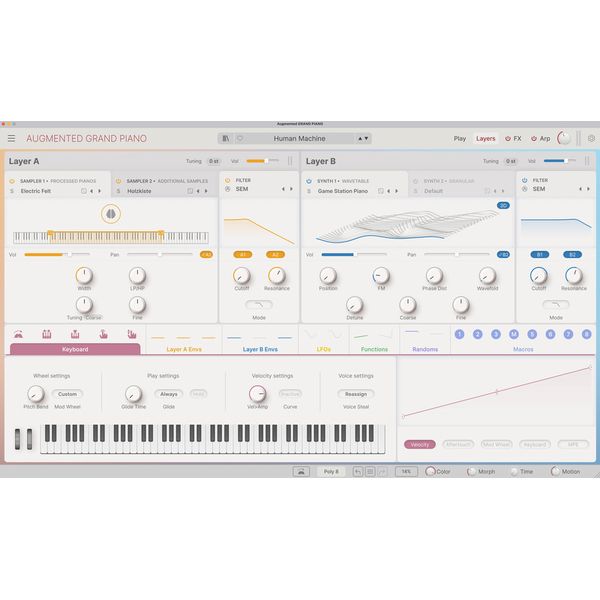Select the Velocity curve button
600x600 pixels.
point(420,444)
